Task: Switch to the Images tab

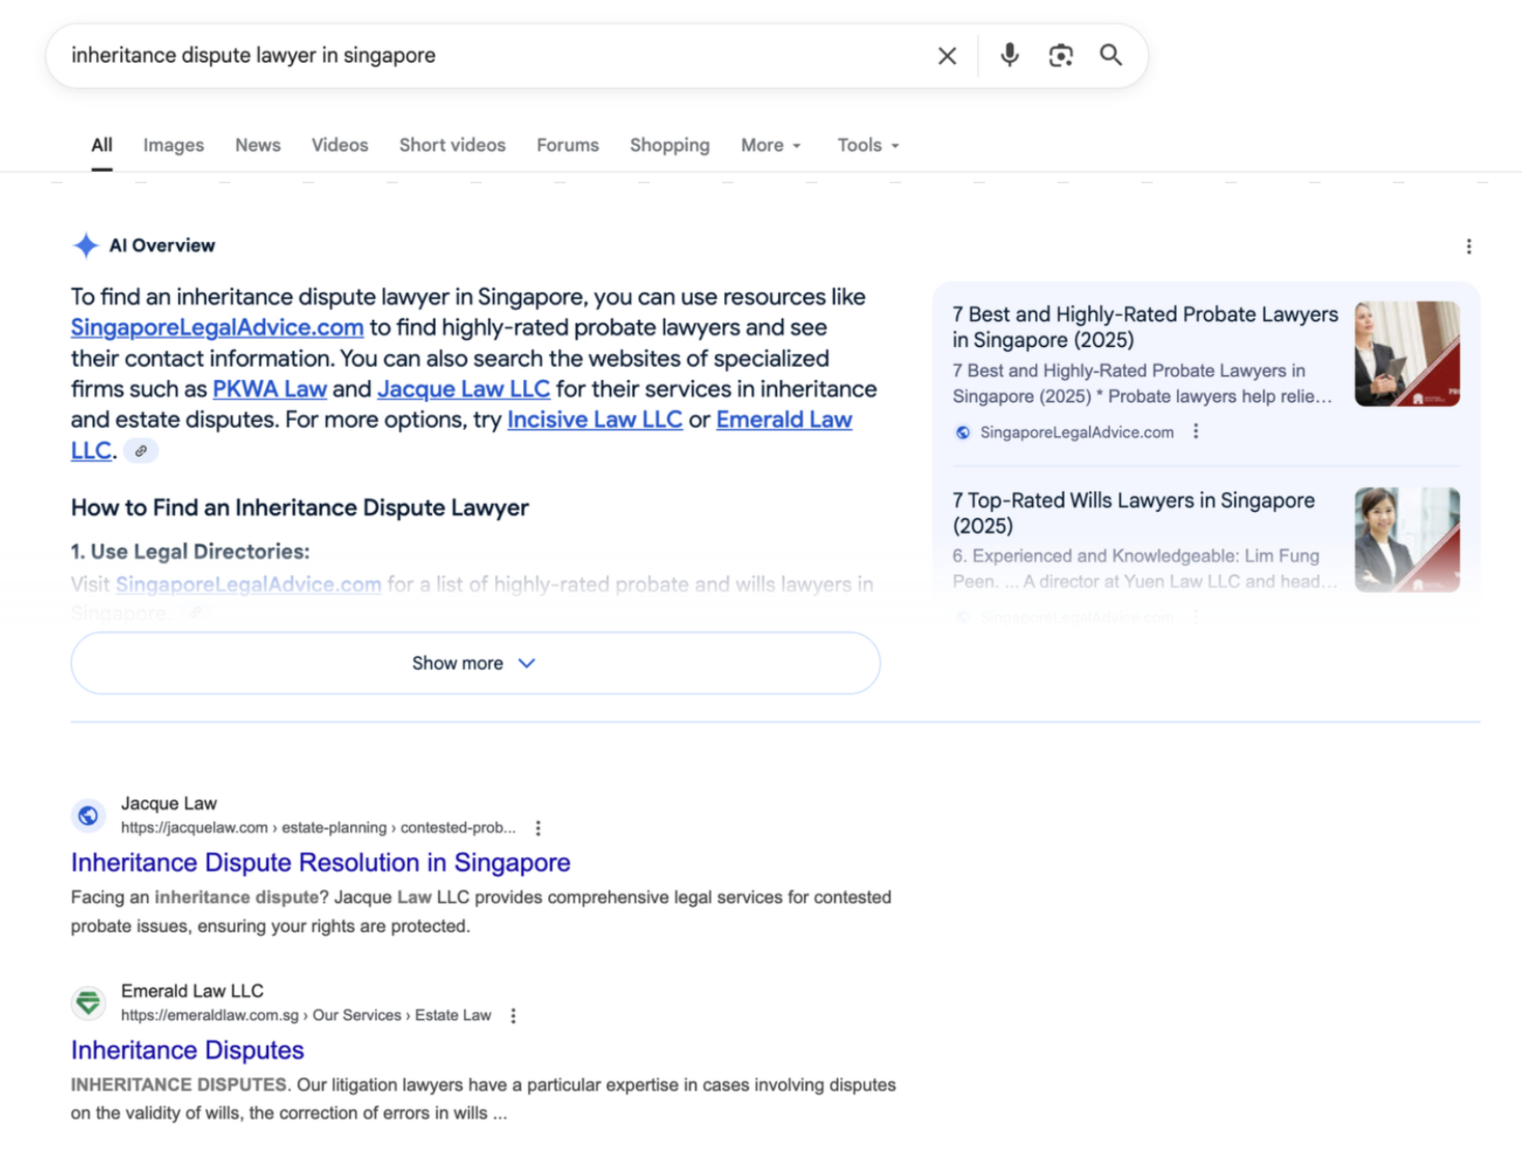Action: 173,145
